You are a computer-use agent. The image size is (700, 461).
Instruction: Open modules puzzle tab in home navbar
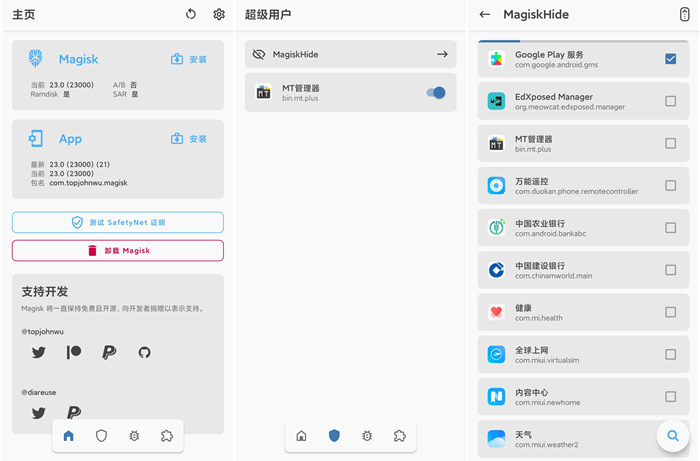167,436
